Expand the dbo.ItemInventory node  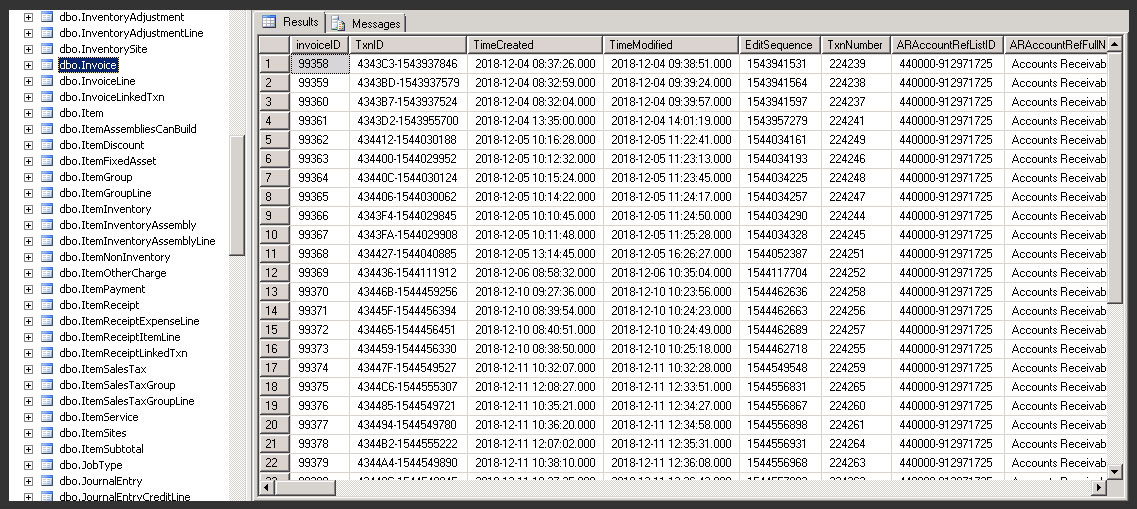click(x=28, y=209)
